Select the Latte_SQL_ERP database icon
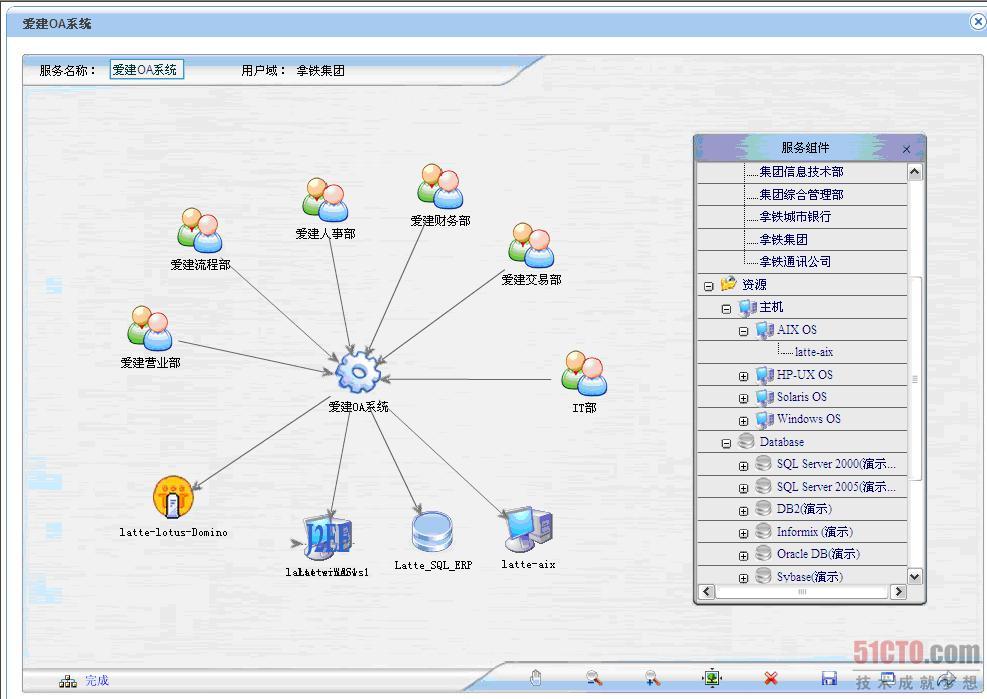This screenshot has width=987, height=699. (x=432, y=532)
